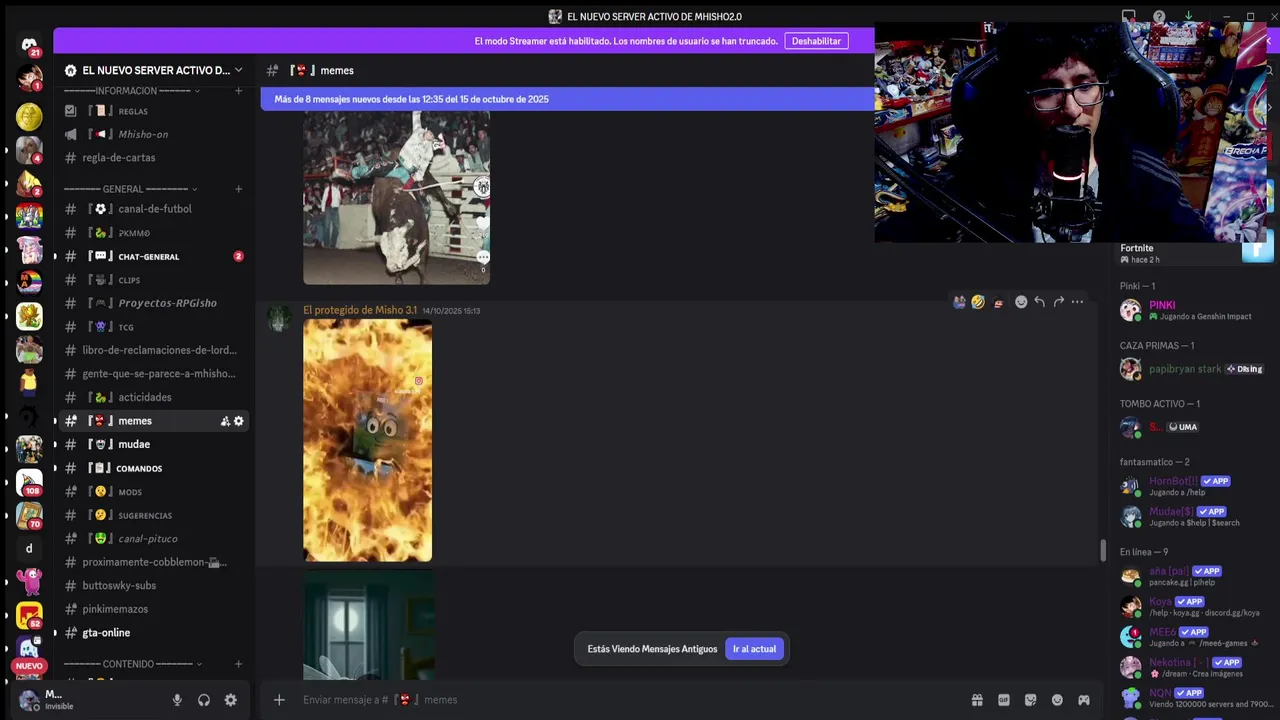Forward the message with right arrow icon
This screenshot has width=1280, height=720.
click(1059, 302)
